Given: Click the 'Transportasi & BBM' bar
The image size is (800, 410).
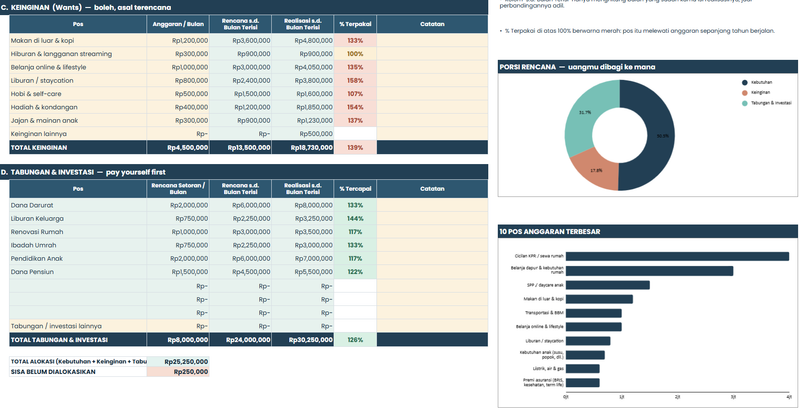Looking at the screenshot, I should [x=593, y=313].
